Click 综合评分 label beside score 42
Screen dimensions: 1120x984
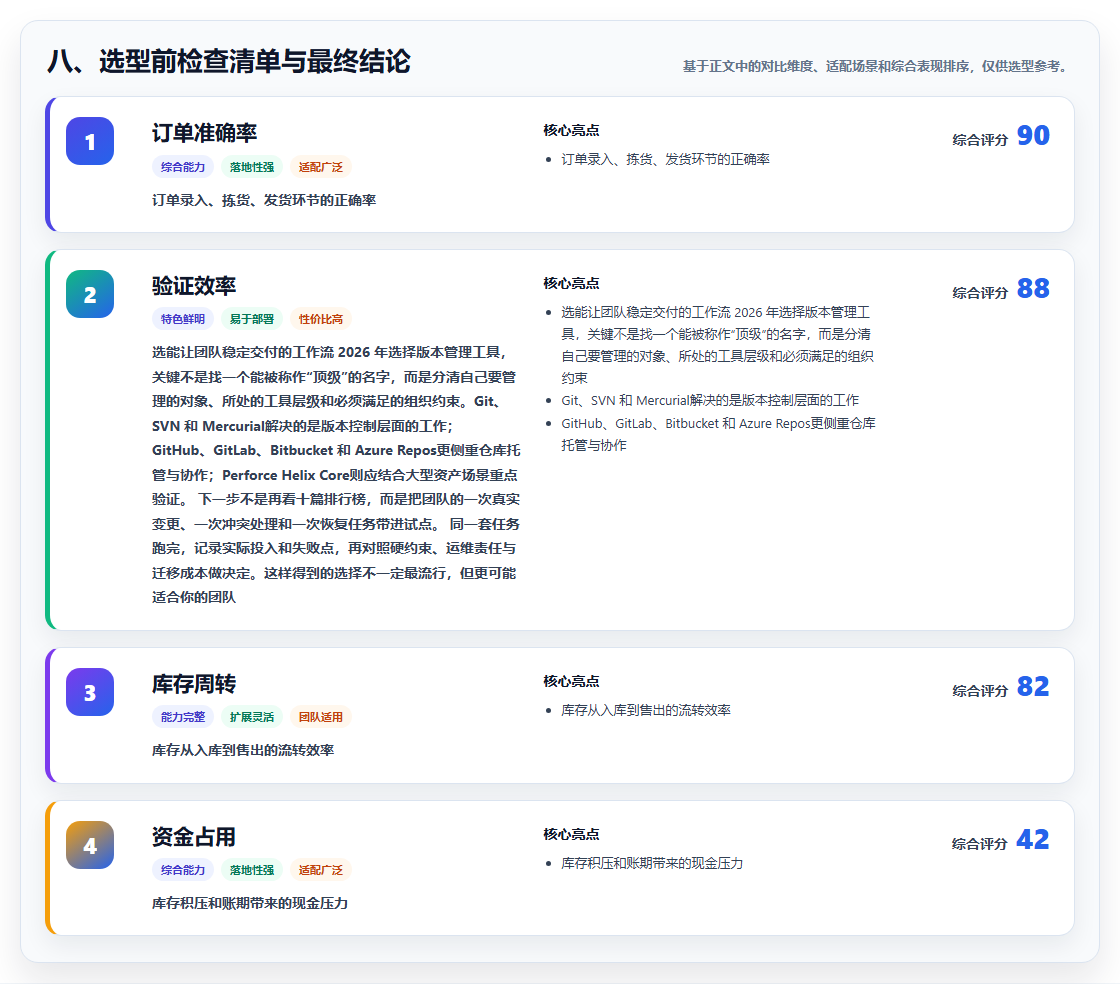(x=980, y=844)
